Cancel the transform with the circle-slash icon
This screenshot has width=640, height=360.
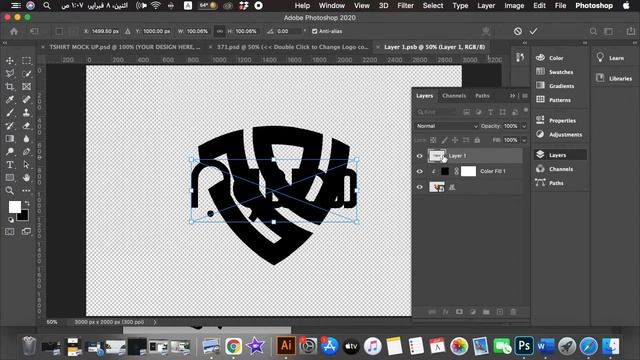(518, 31)
